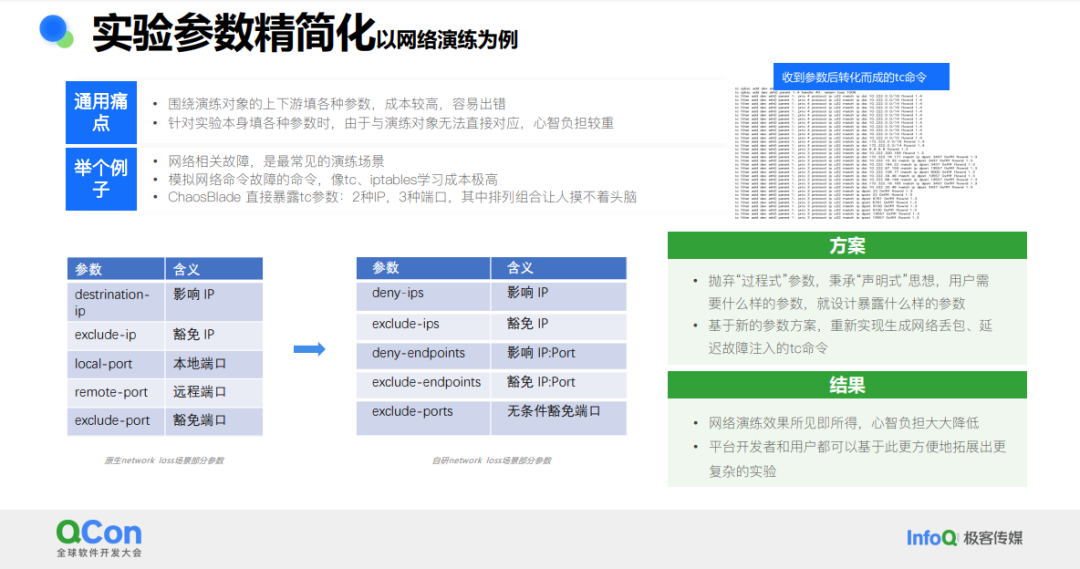1080x569 pixels.
Task: Click the 影响 IP:Port cell
Action: pyautogui.click(x=559, y=355)
